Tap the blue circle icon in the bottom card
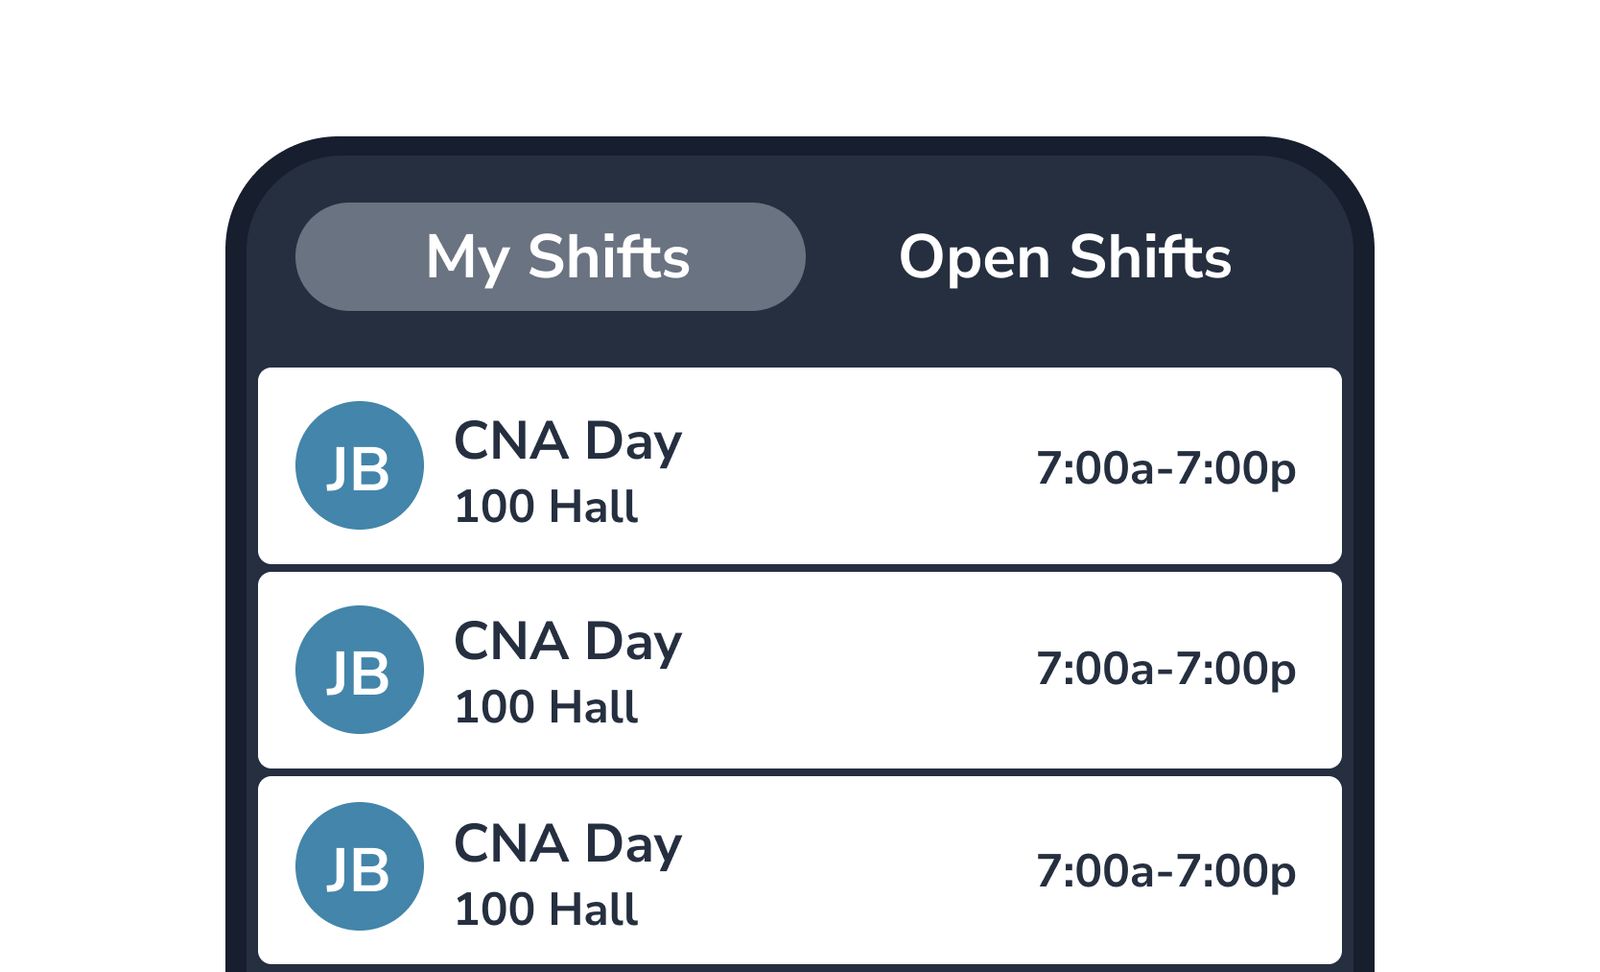The width and height of the screenshot is (1600, 972). tap(360, 866)
